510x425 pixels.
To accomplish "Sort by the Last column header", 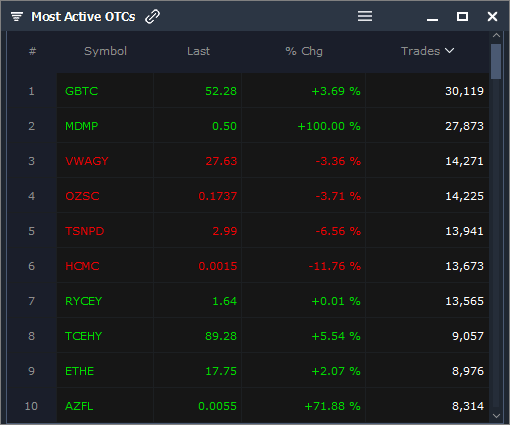I will [198, 51].
